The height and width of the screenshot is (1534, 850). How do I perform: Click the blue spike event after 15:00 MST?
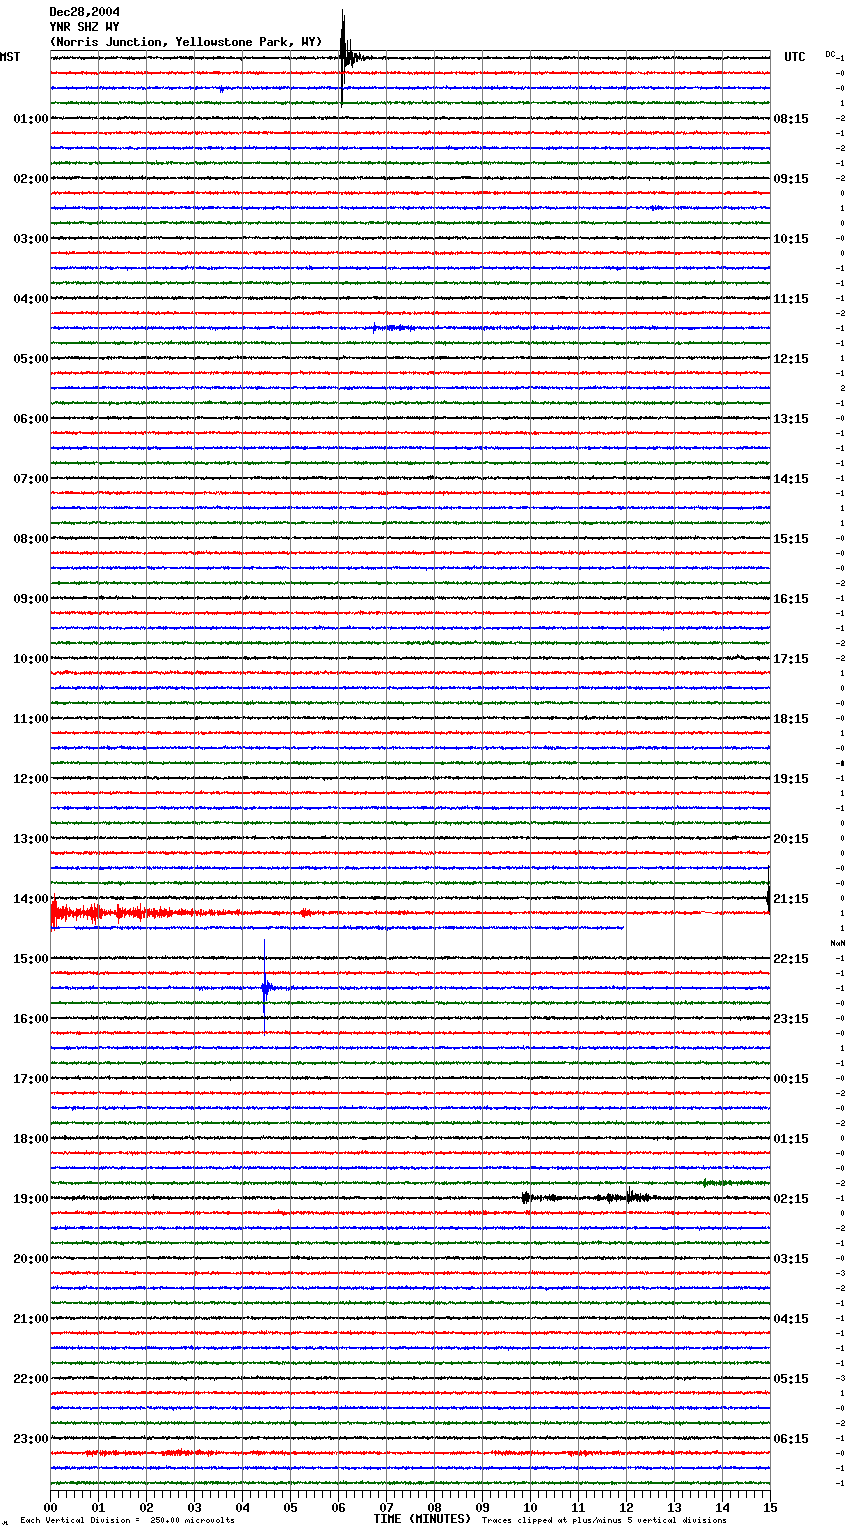point(265,988)
